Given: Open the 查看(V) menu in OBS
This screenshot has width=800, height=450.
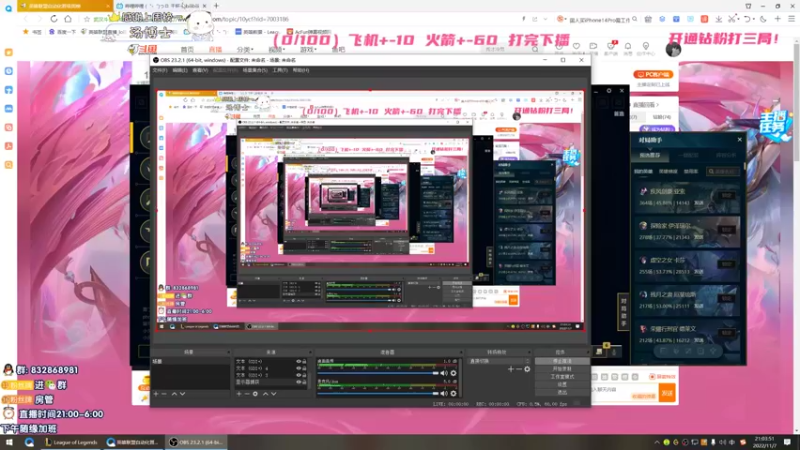Looking at the screenshot, I should [x=200, y=70].
